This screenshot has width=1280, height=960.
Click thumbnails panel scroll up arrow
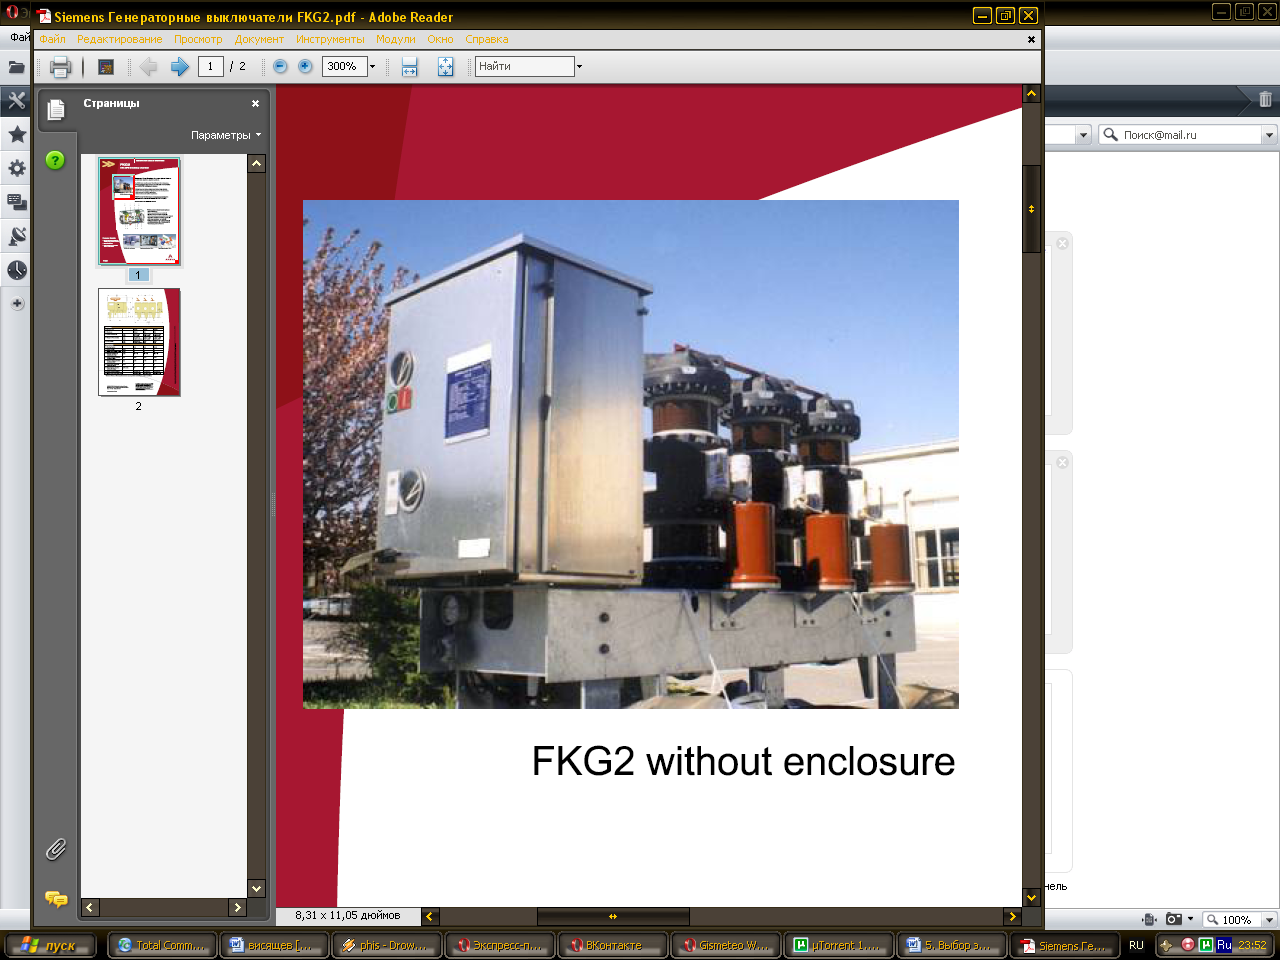pyautogui.click(x=257, y=163)
